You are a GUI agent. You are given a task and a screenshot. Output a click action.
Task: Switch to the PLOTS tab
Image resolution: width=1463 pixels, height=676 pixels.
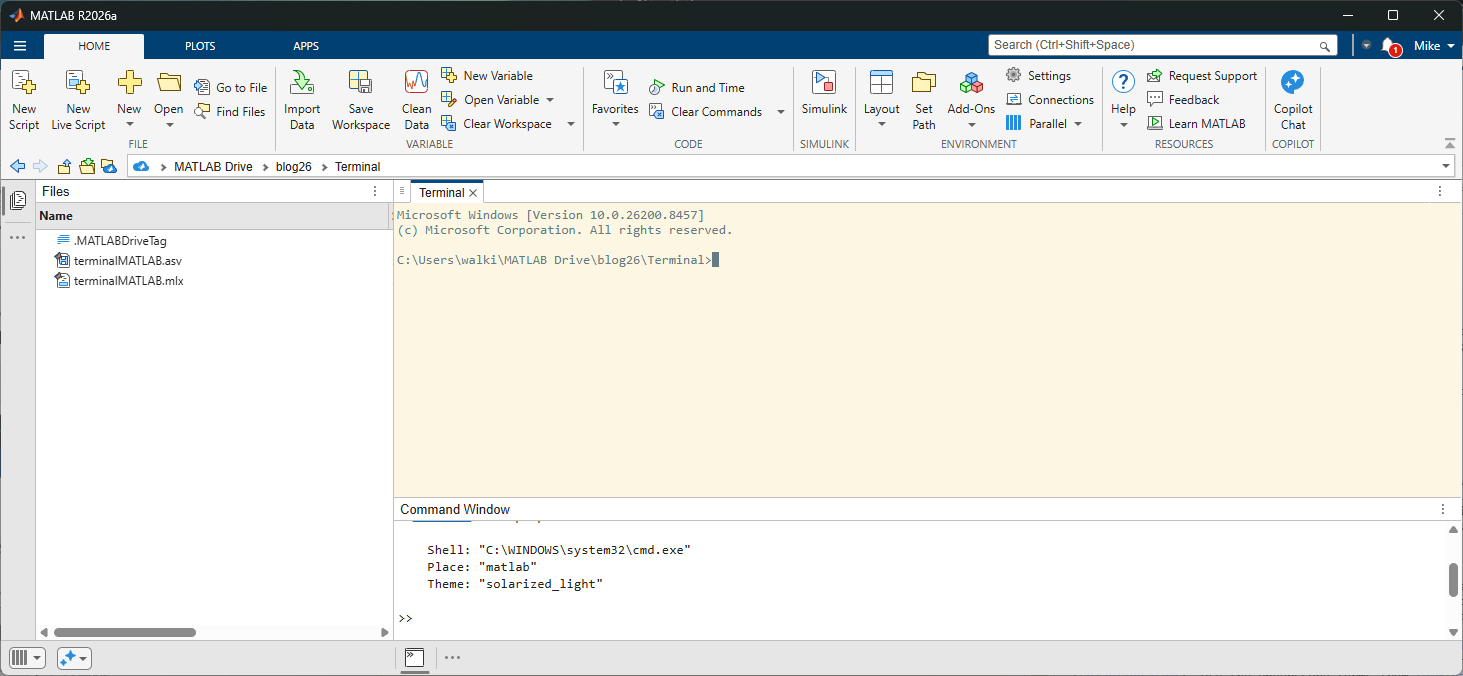pyautogui.click(x=200, y=46)
